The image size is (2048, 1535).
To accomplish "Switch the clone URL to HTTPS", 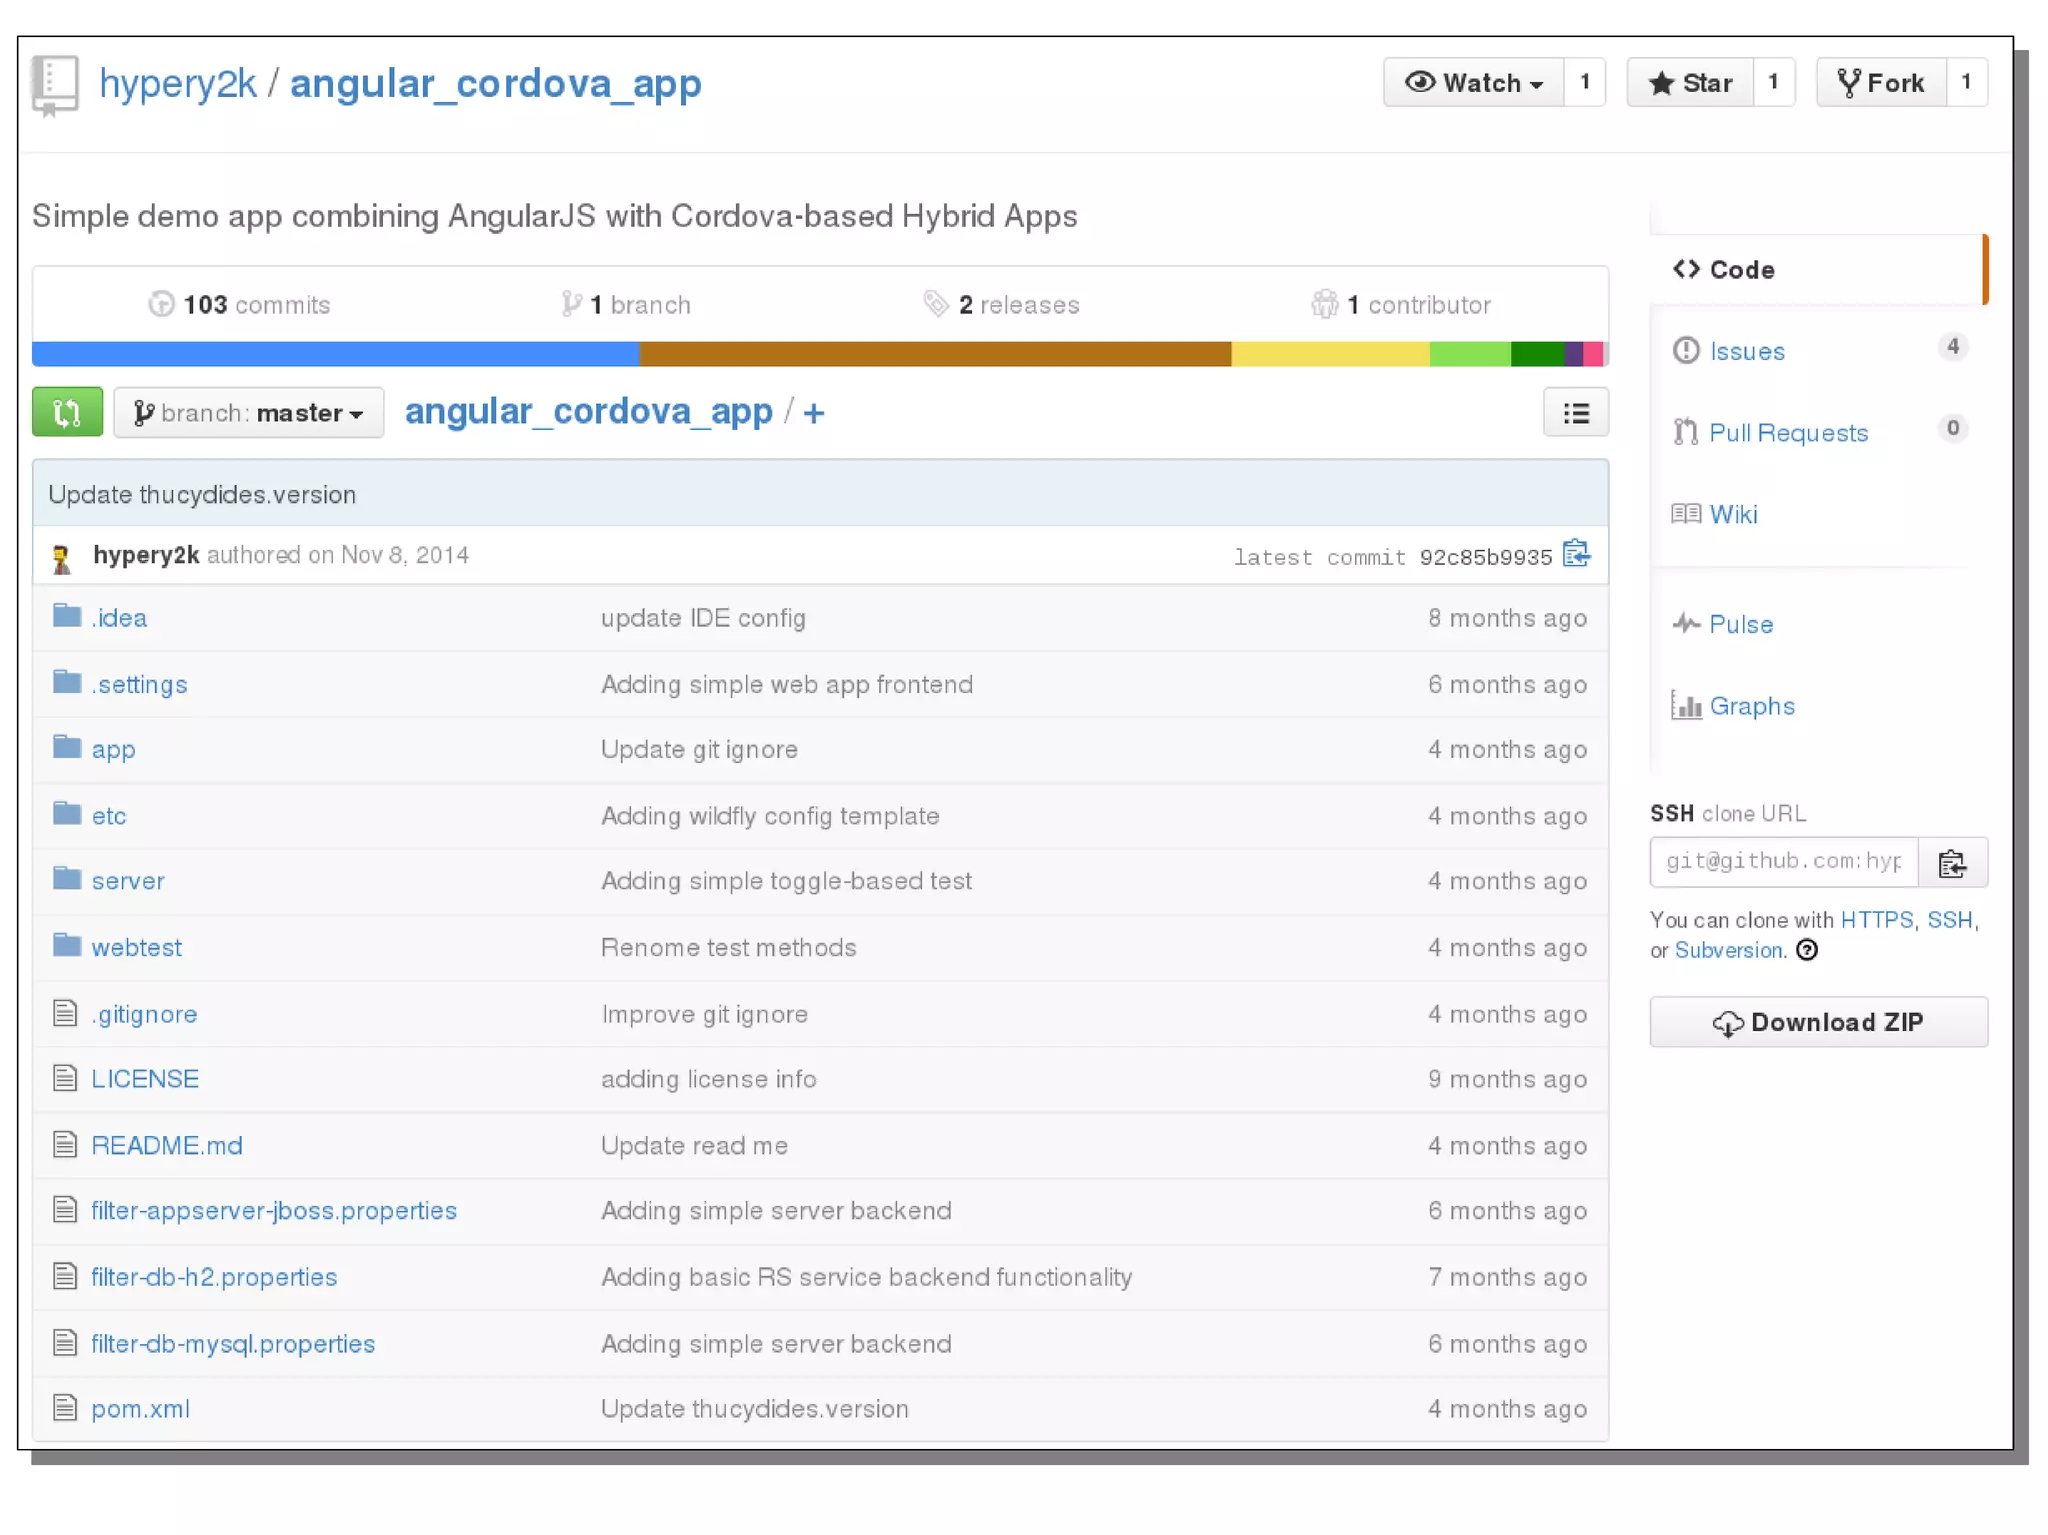I will (x=1875, y=920).
